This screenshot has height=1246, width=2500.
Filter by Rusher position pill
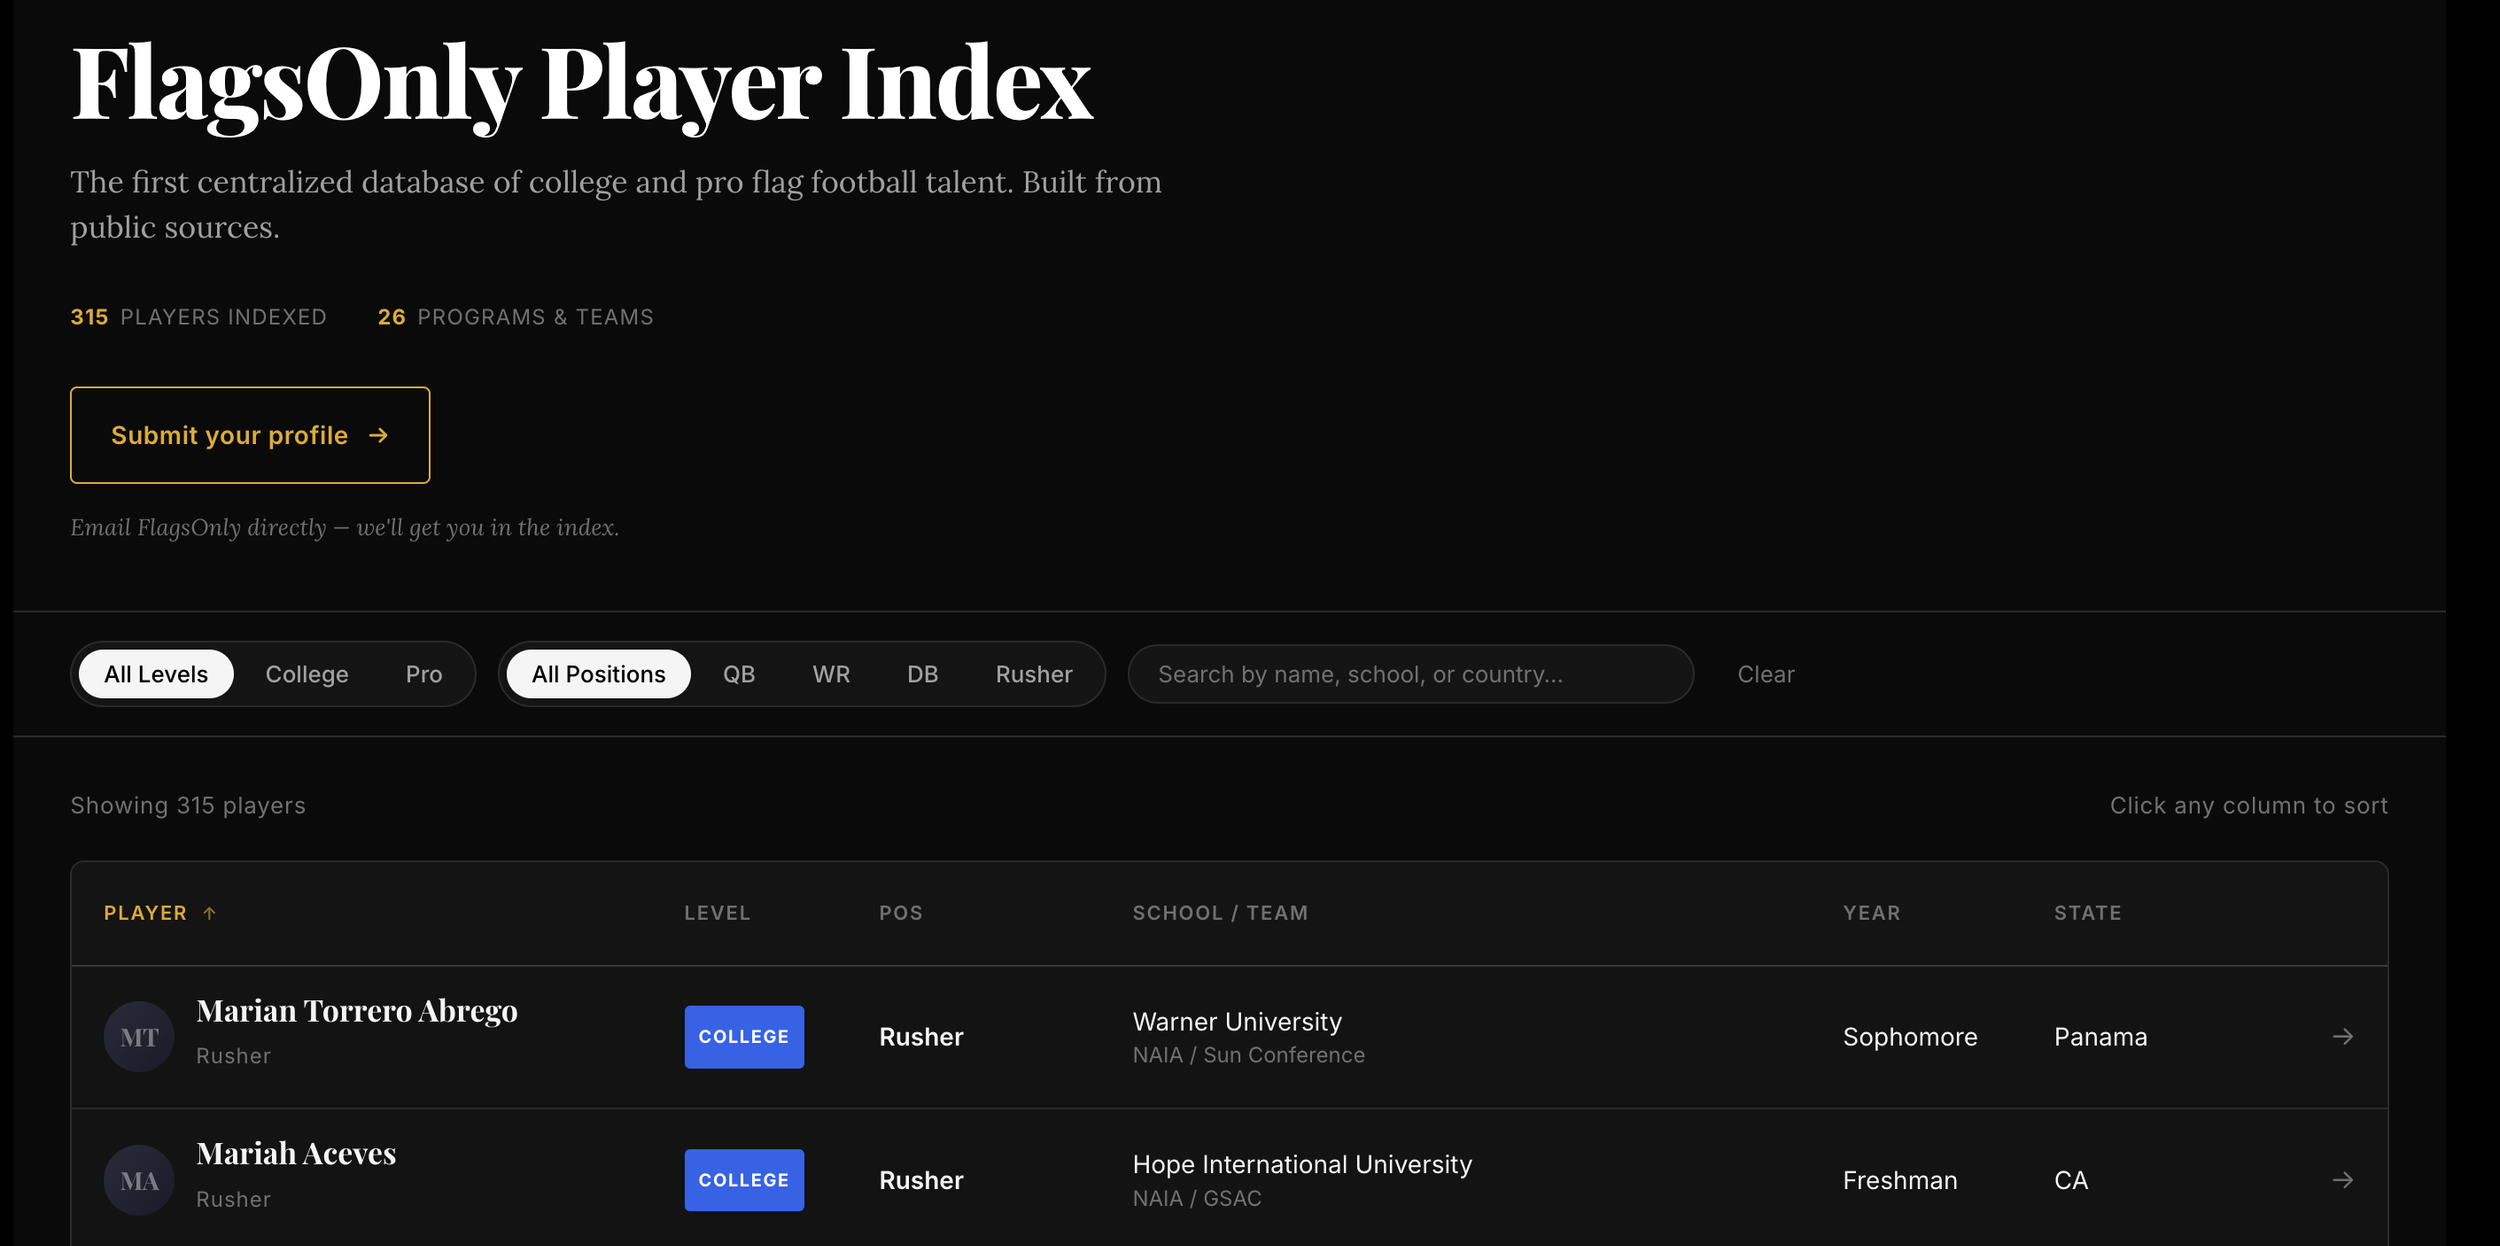point(1034,674)
